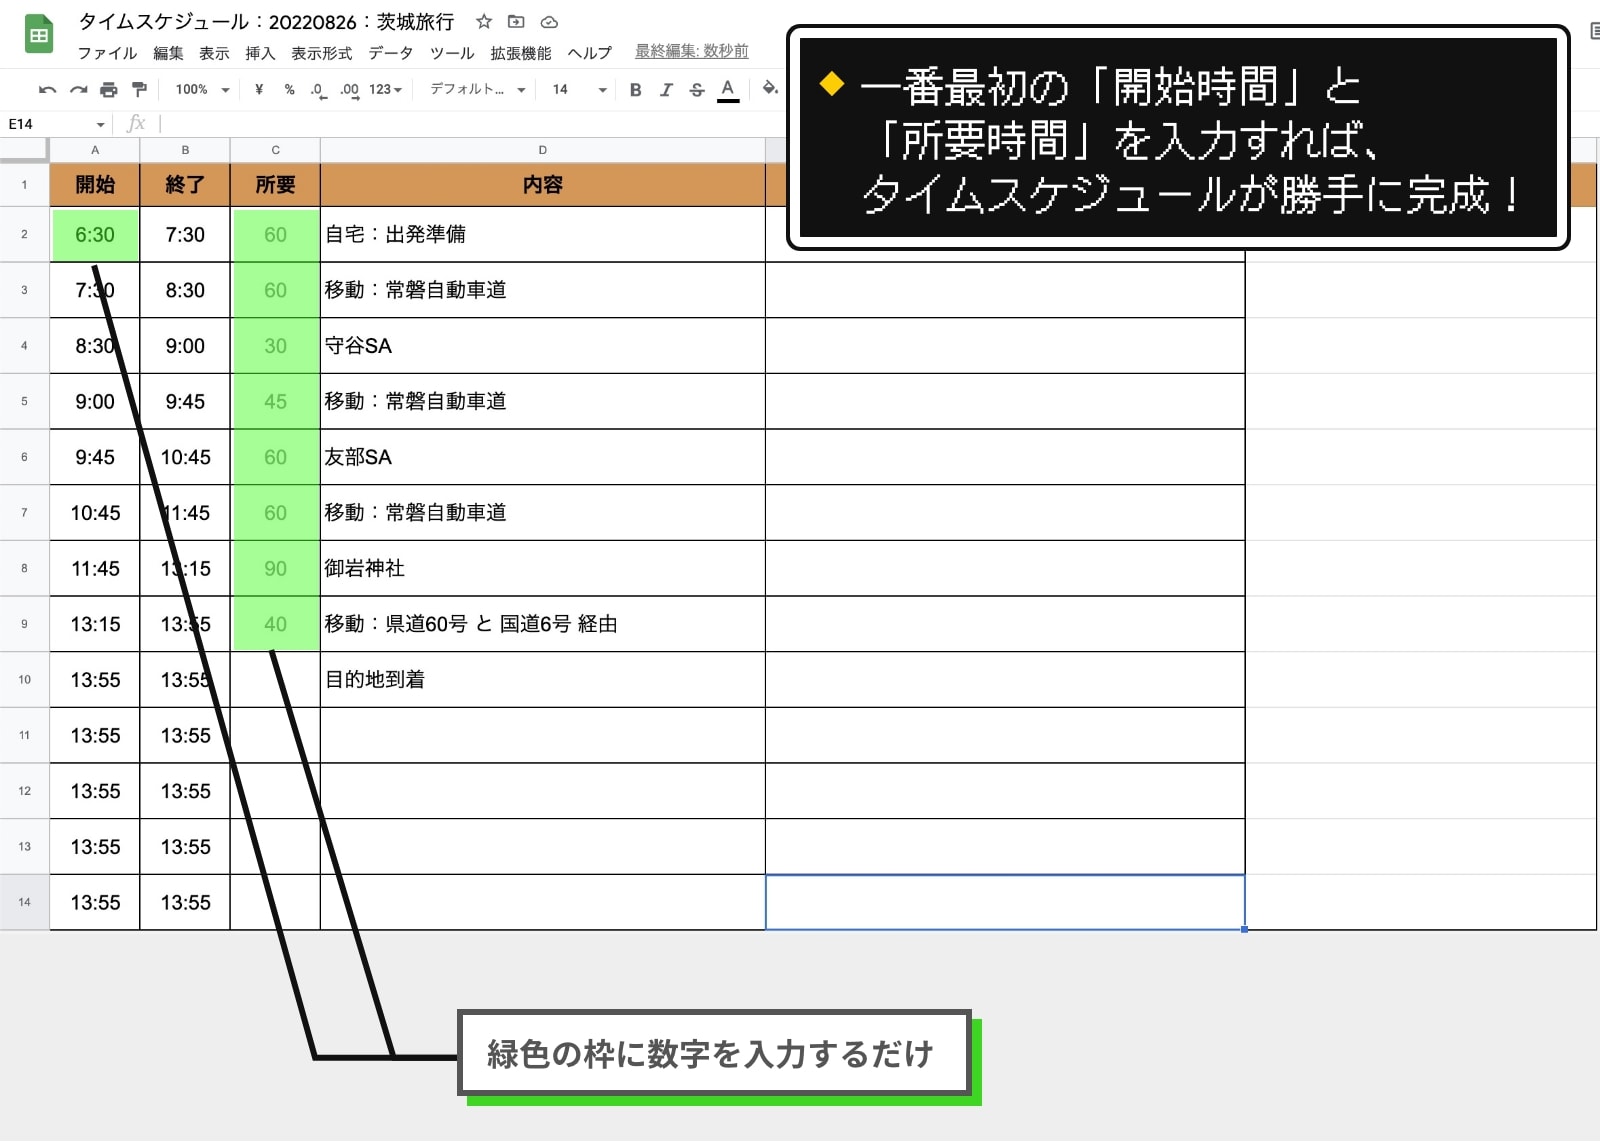1600x1142 pixels.
Task: Toggle italic formatting
Action: [x=666, y=90]
